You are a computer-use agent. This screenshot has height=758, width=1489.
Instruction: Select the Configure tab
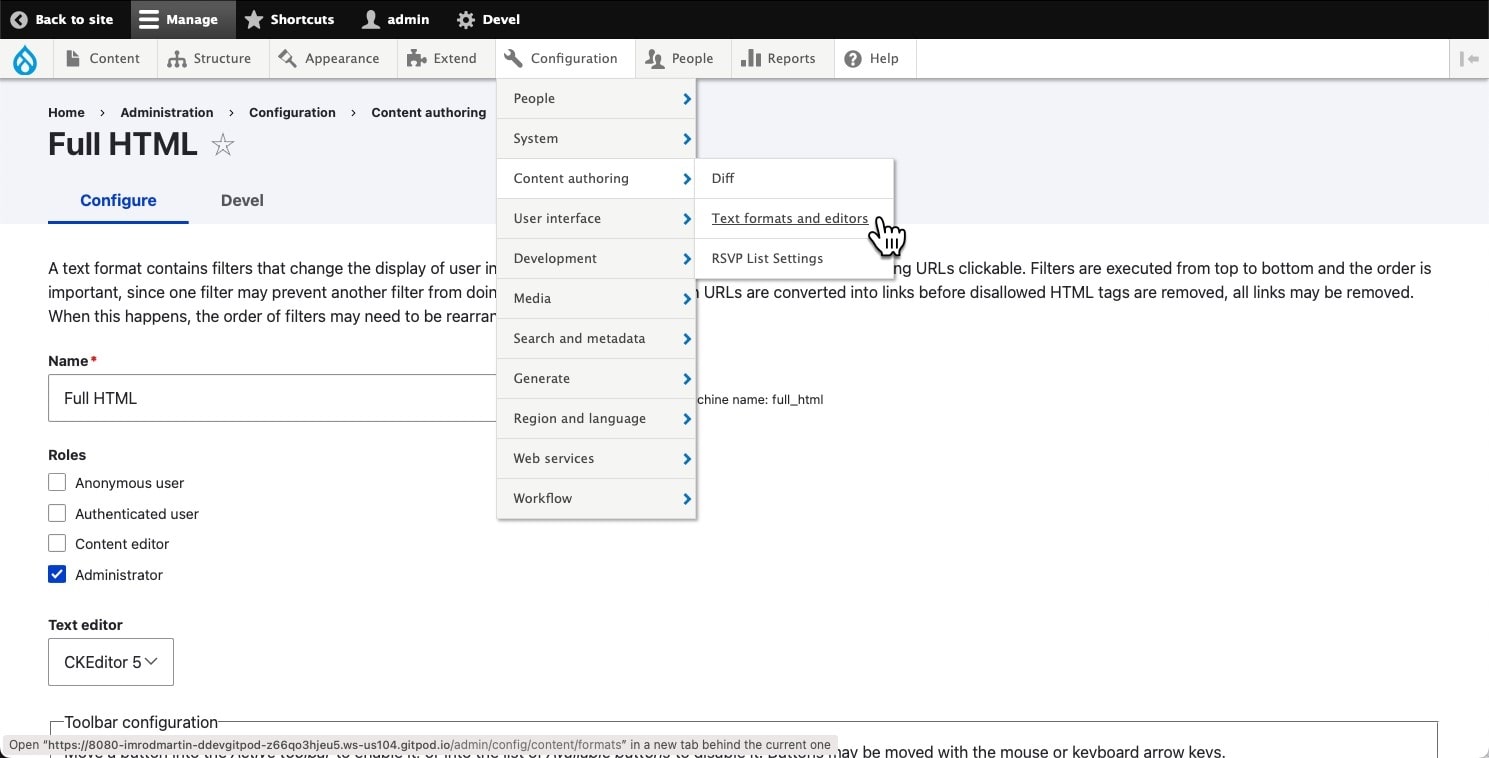click(x=118, y=200)
